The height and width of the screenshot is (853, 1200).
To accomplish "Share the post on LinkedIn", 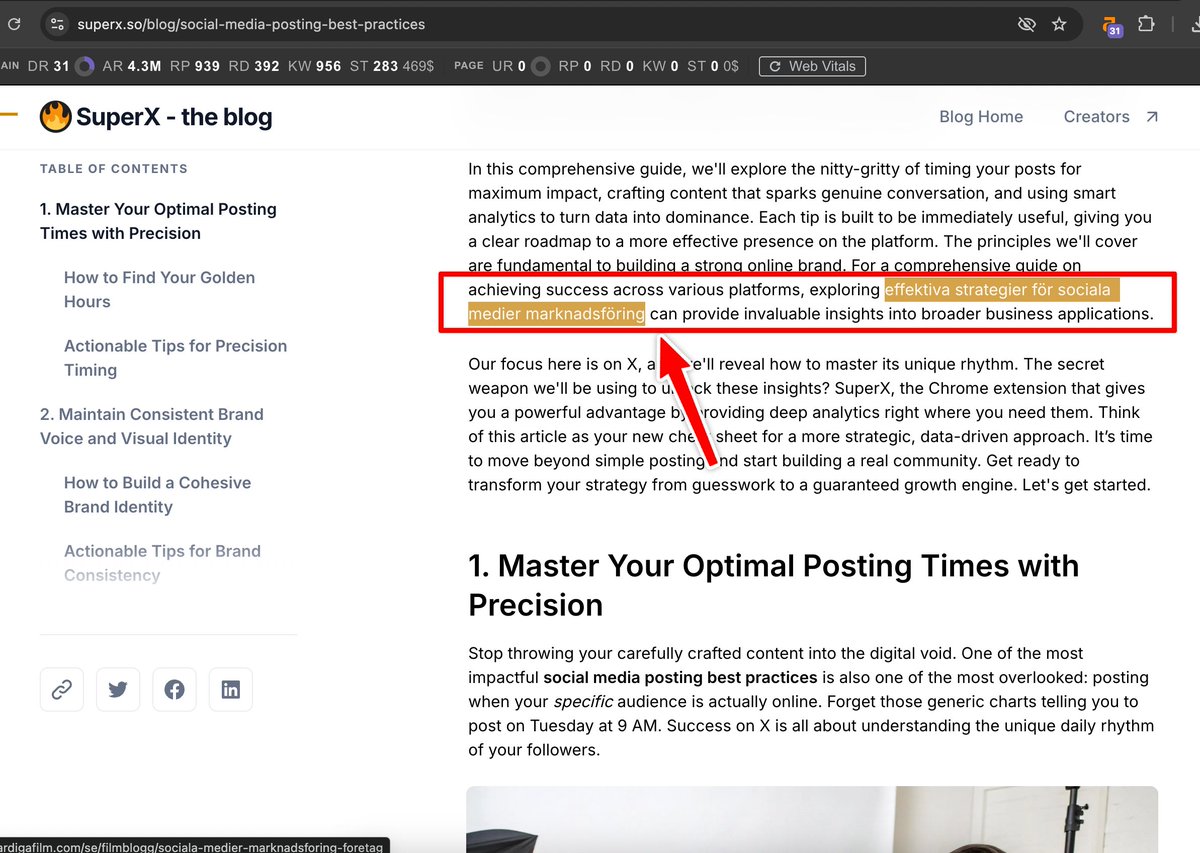I will [x=230, y=689].
